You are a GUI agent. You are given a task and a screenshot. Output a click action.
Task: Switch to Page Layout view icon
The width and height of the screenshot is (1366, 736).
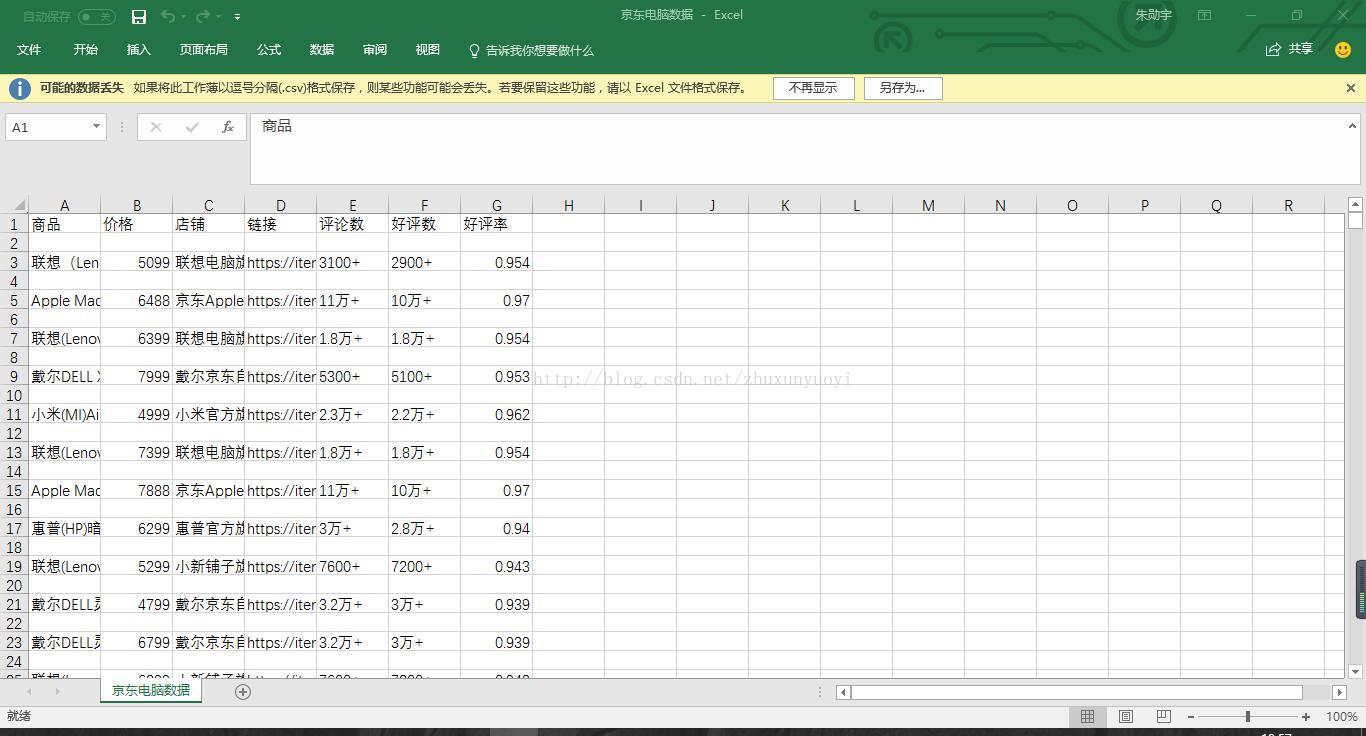pyautogui.click(x=1125, y=716)
